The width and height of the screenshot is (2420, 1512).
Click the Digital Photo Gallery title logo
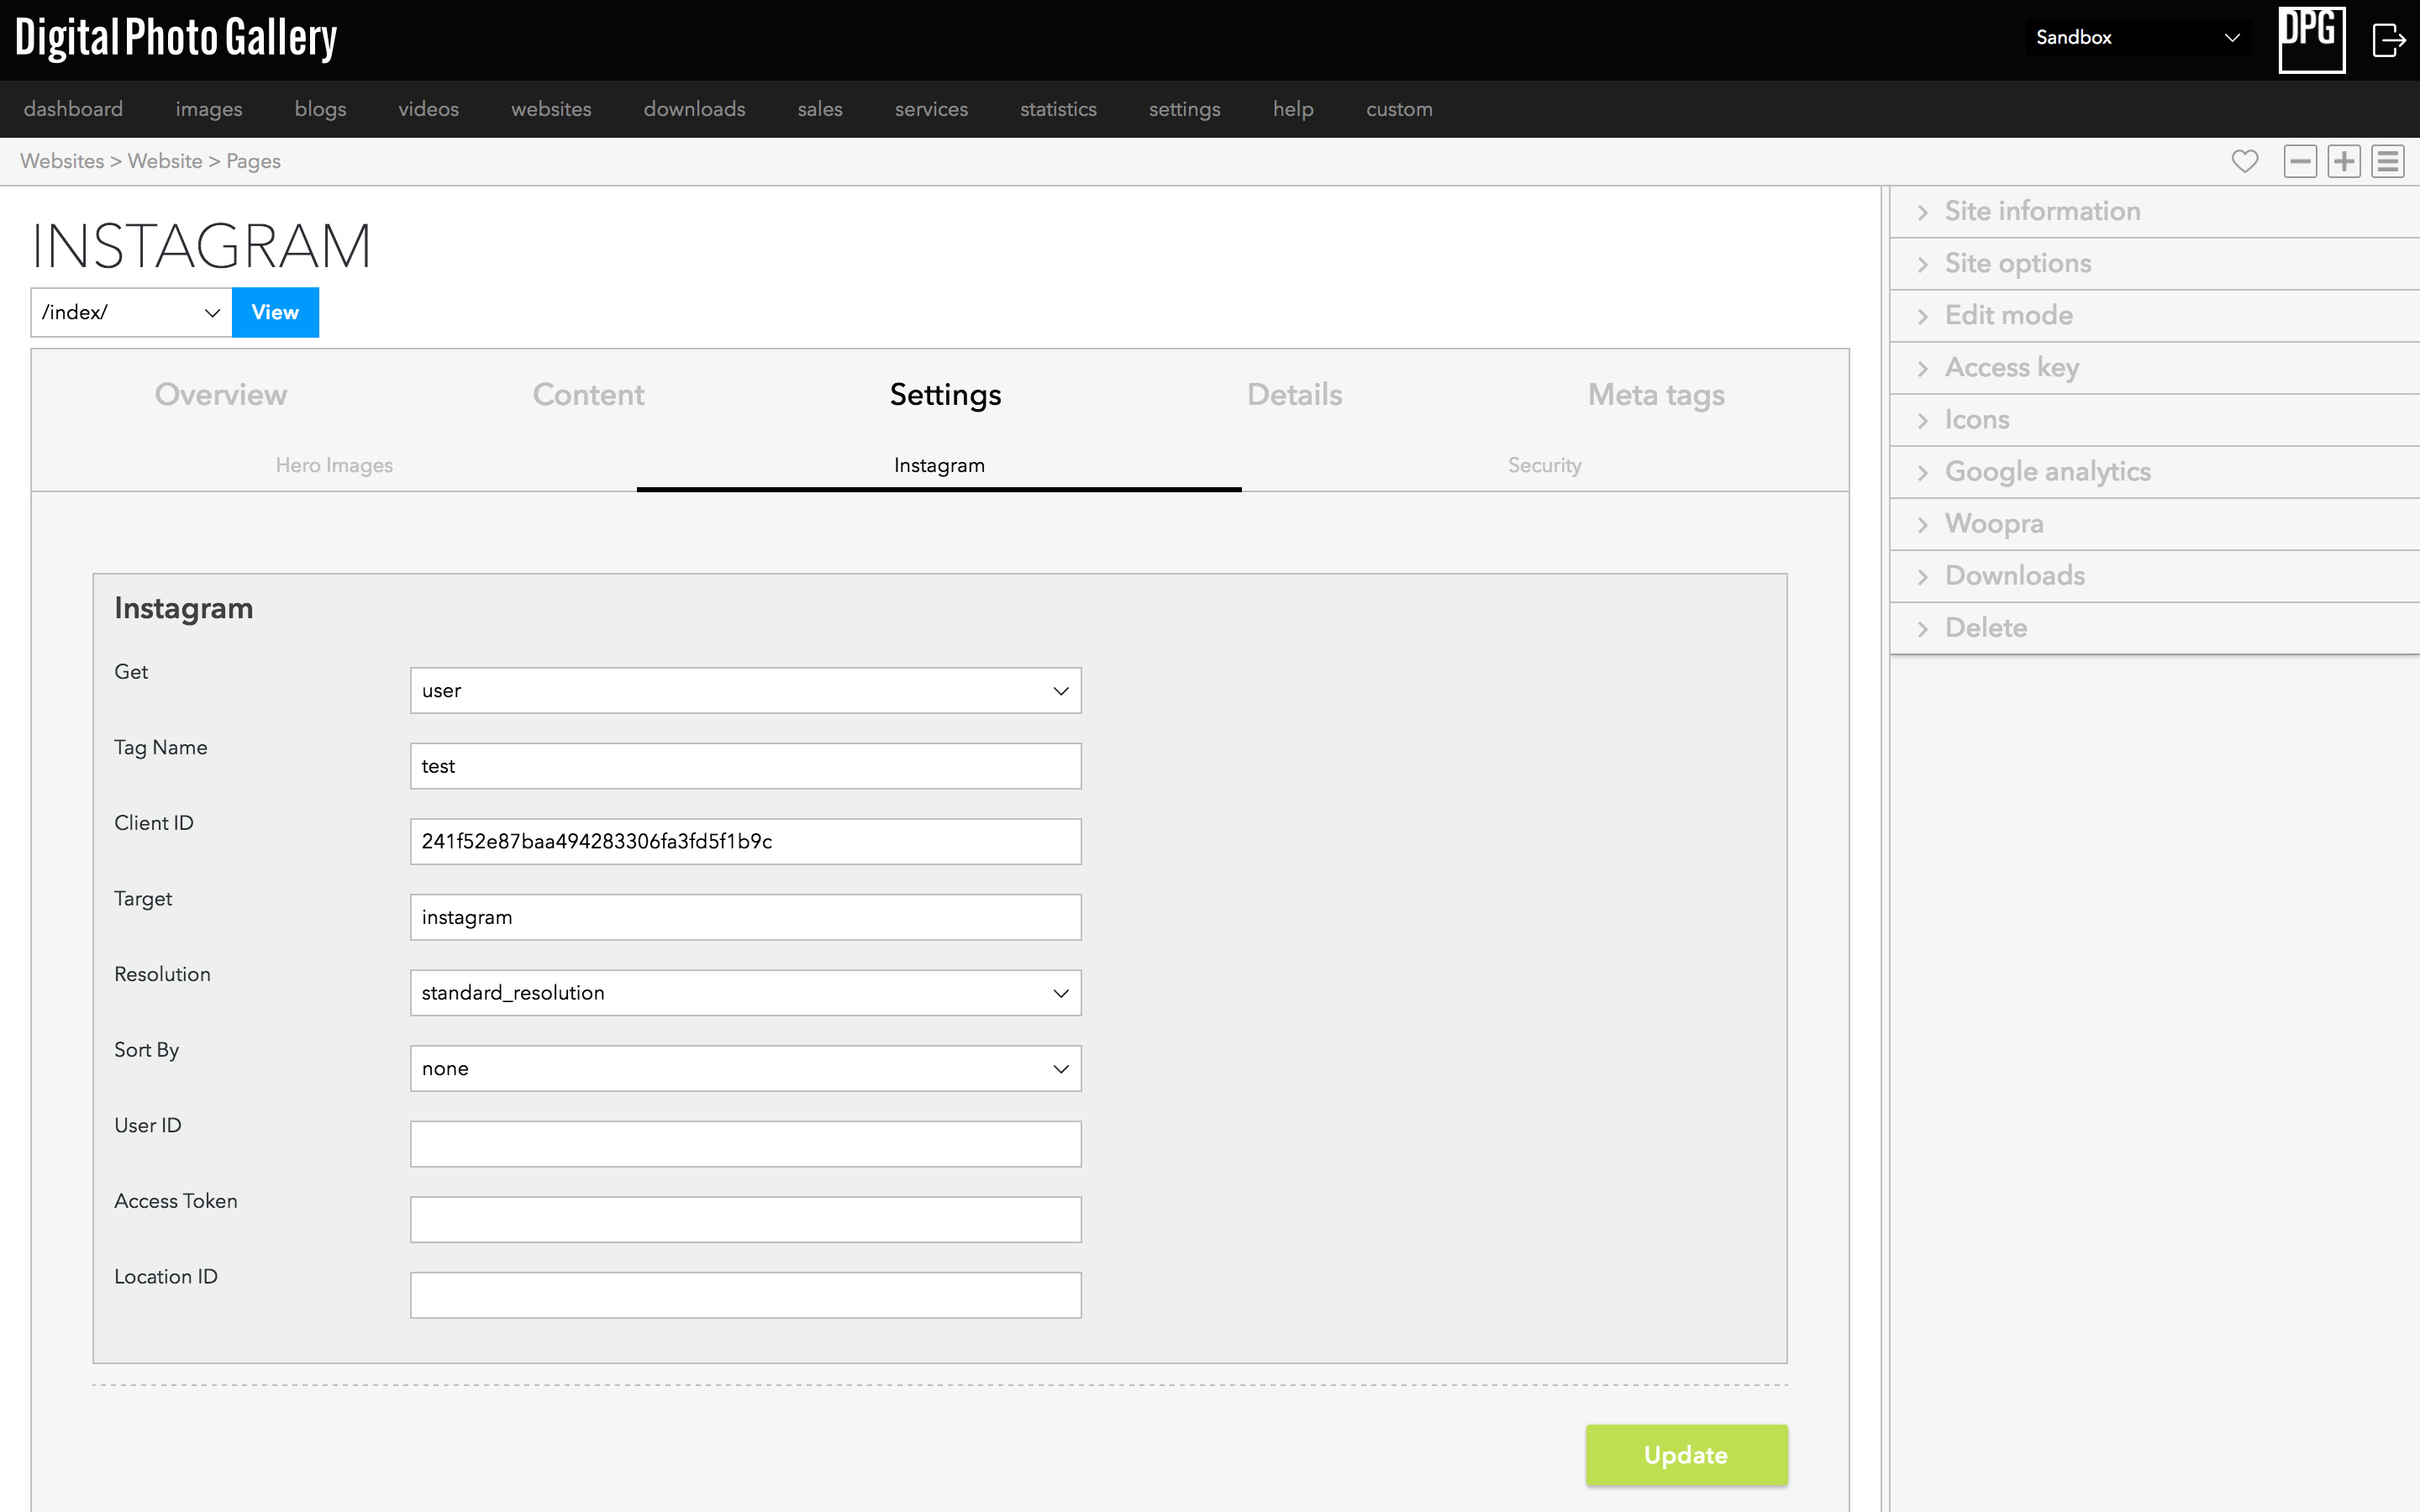pos(176,39)
